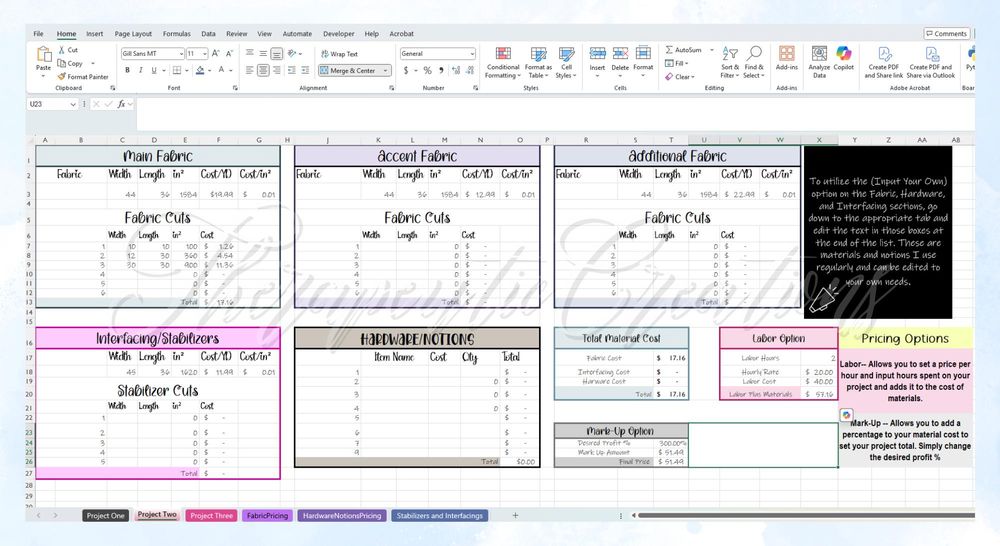
Task: Select the Desired Profit % value cell
Action: pos(669,443)
